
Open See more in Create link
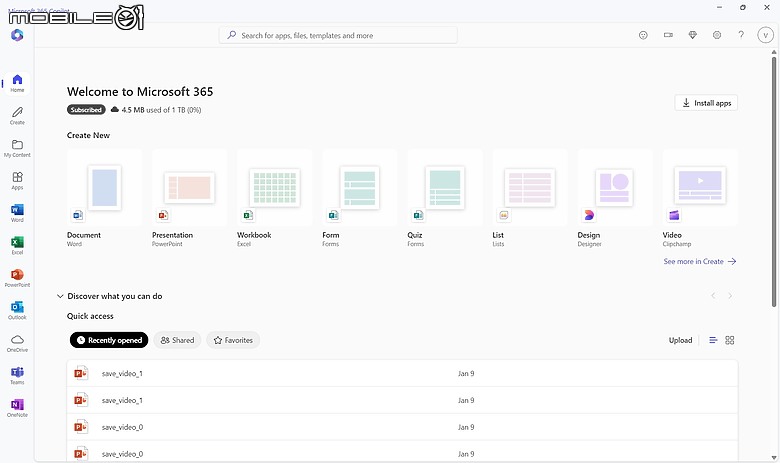pyautogui.click(x=699, y=261)
